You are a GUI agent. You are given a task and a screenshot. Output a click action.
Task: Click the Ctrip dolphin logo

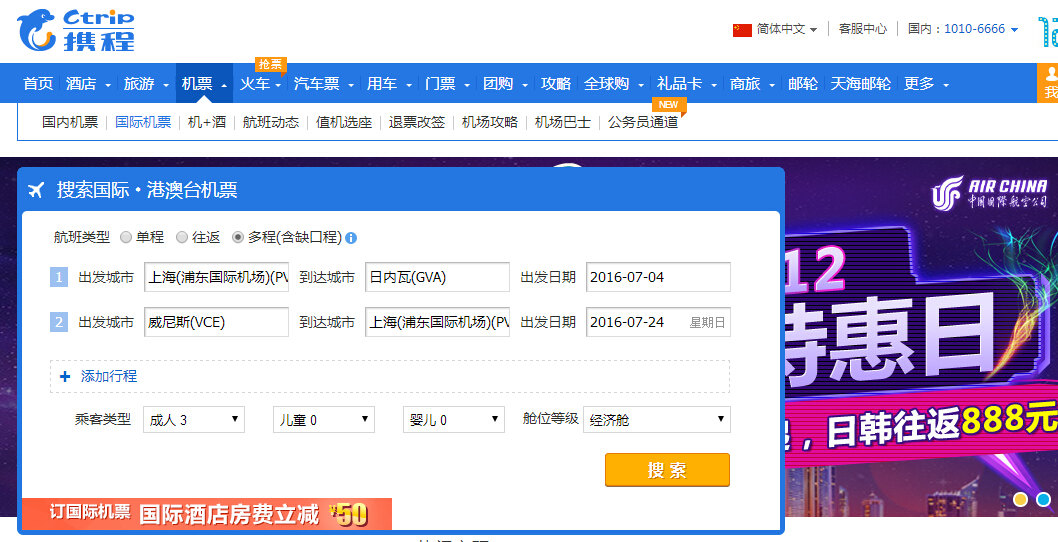[76, 30]
